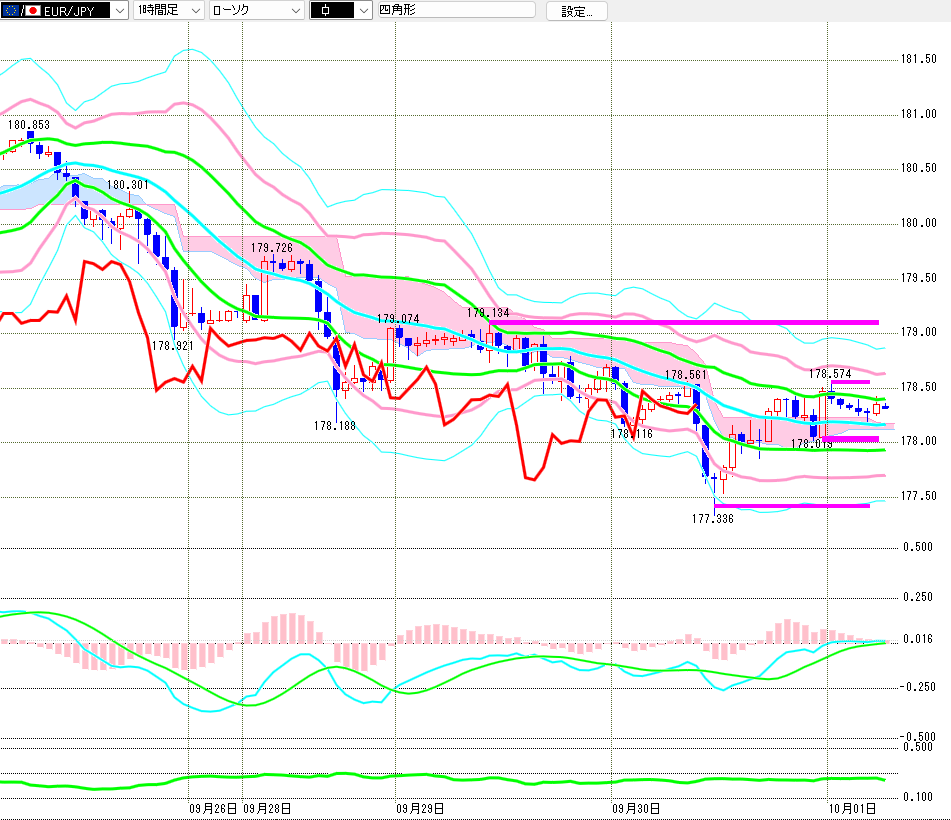This screenshot has height=820, width=951.
Task: Click the 181.50 price axis value
Action: [x=919, y=59]
